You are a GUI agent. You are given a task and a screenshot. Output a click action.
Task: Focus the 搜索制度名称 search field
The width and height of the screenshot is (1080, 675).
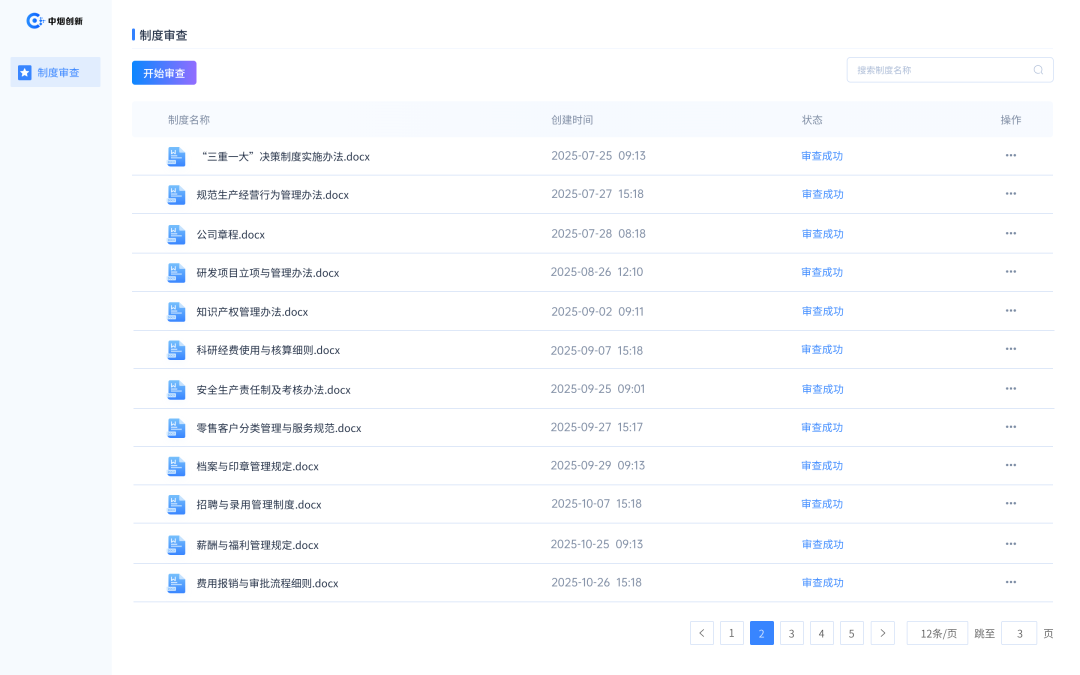[x=950, y=70]
